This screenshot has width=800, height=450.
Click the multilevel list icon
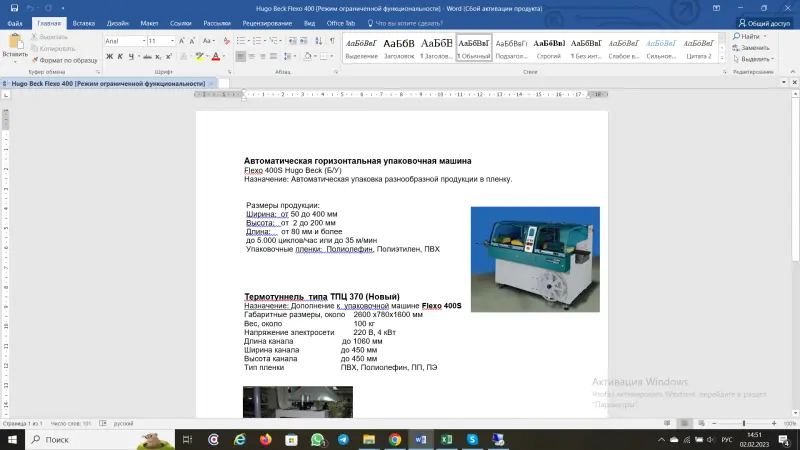point(273,41)
